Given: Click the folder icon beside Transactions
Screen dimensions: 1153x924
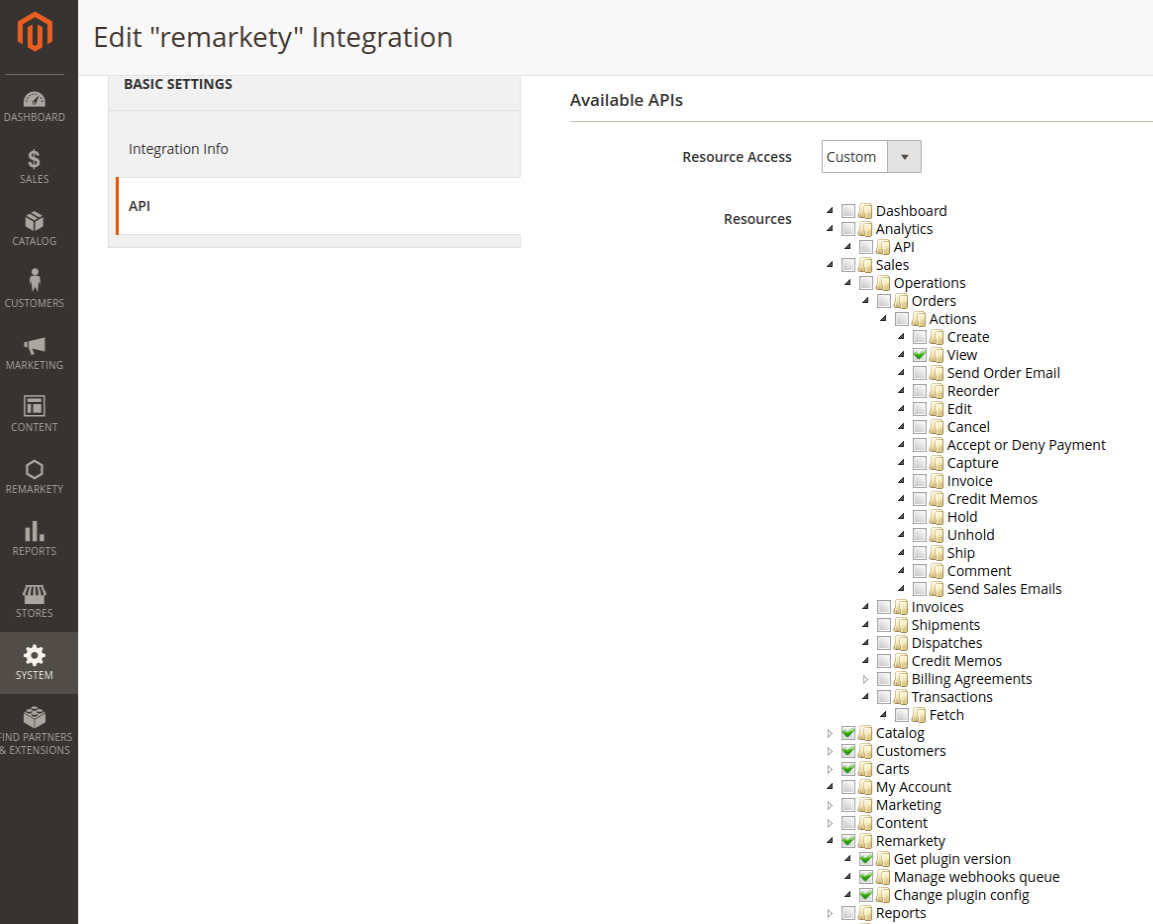Looking at the screenshot, I should [x=901, y=698].
